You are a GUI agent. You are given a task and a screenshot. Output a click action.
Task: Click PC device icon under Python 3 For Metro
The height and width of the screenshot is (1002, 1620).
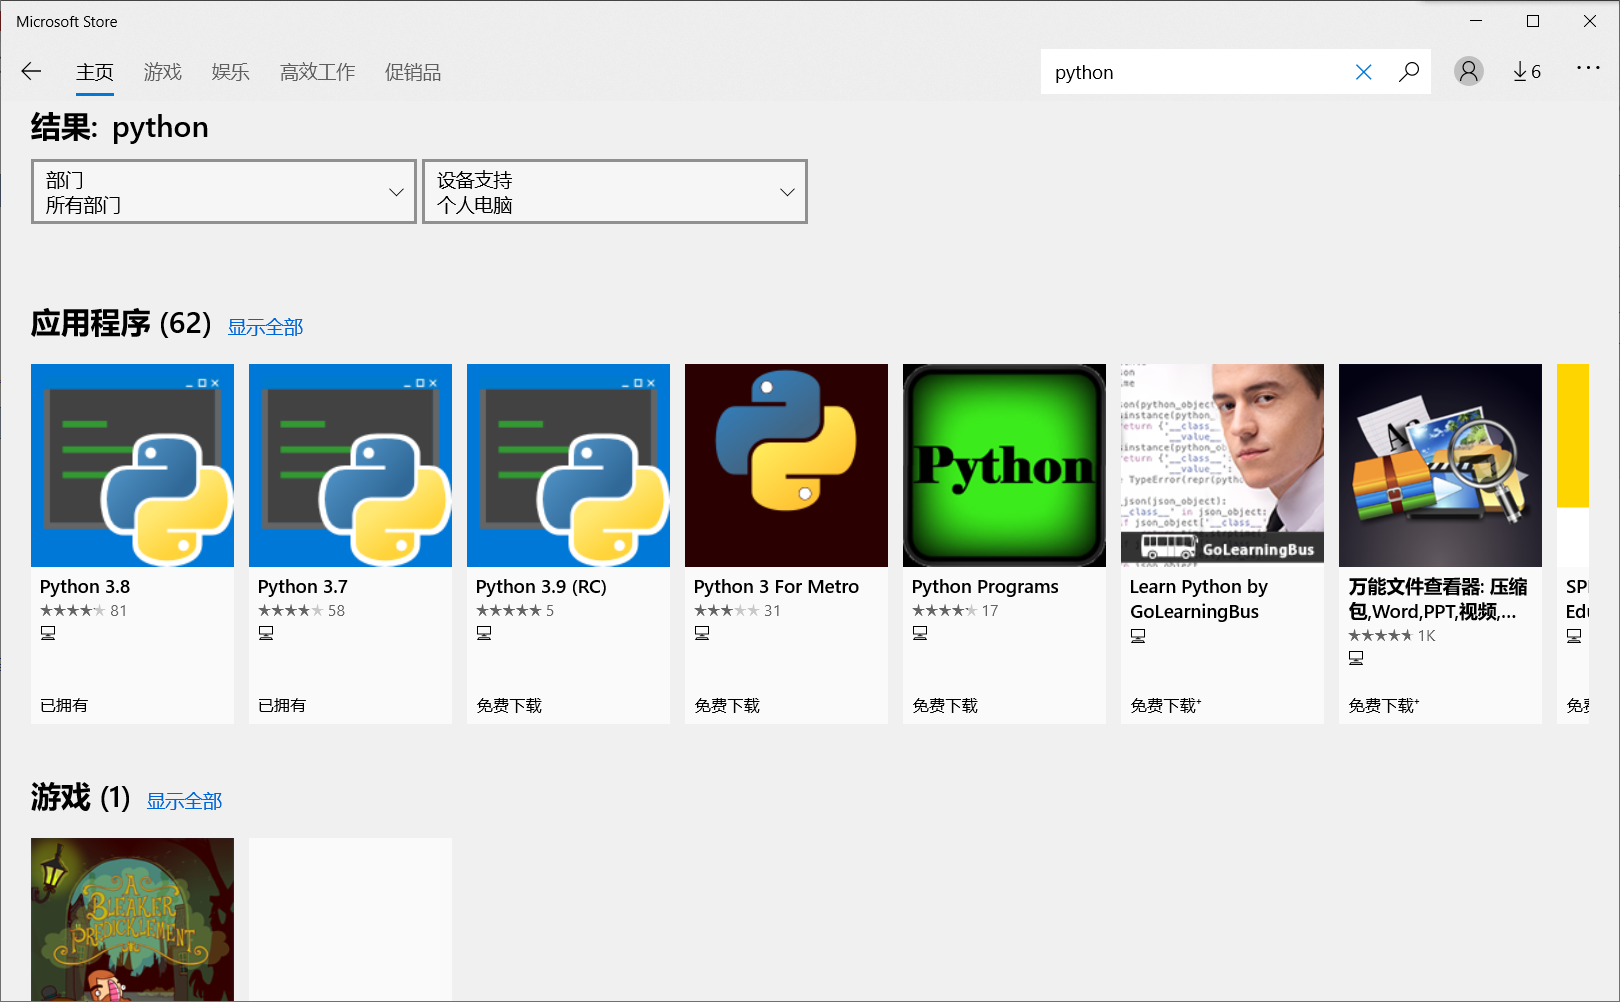pos(702,633)
